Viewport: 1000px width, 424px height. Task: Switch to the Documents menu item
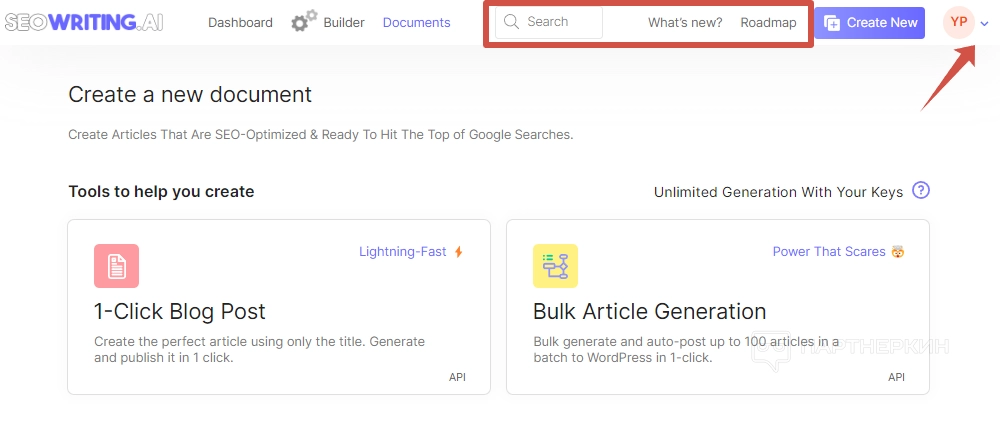[x=416, y=22]
